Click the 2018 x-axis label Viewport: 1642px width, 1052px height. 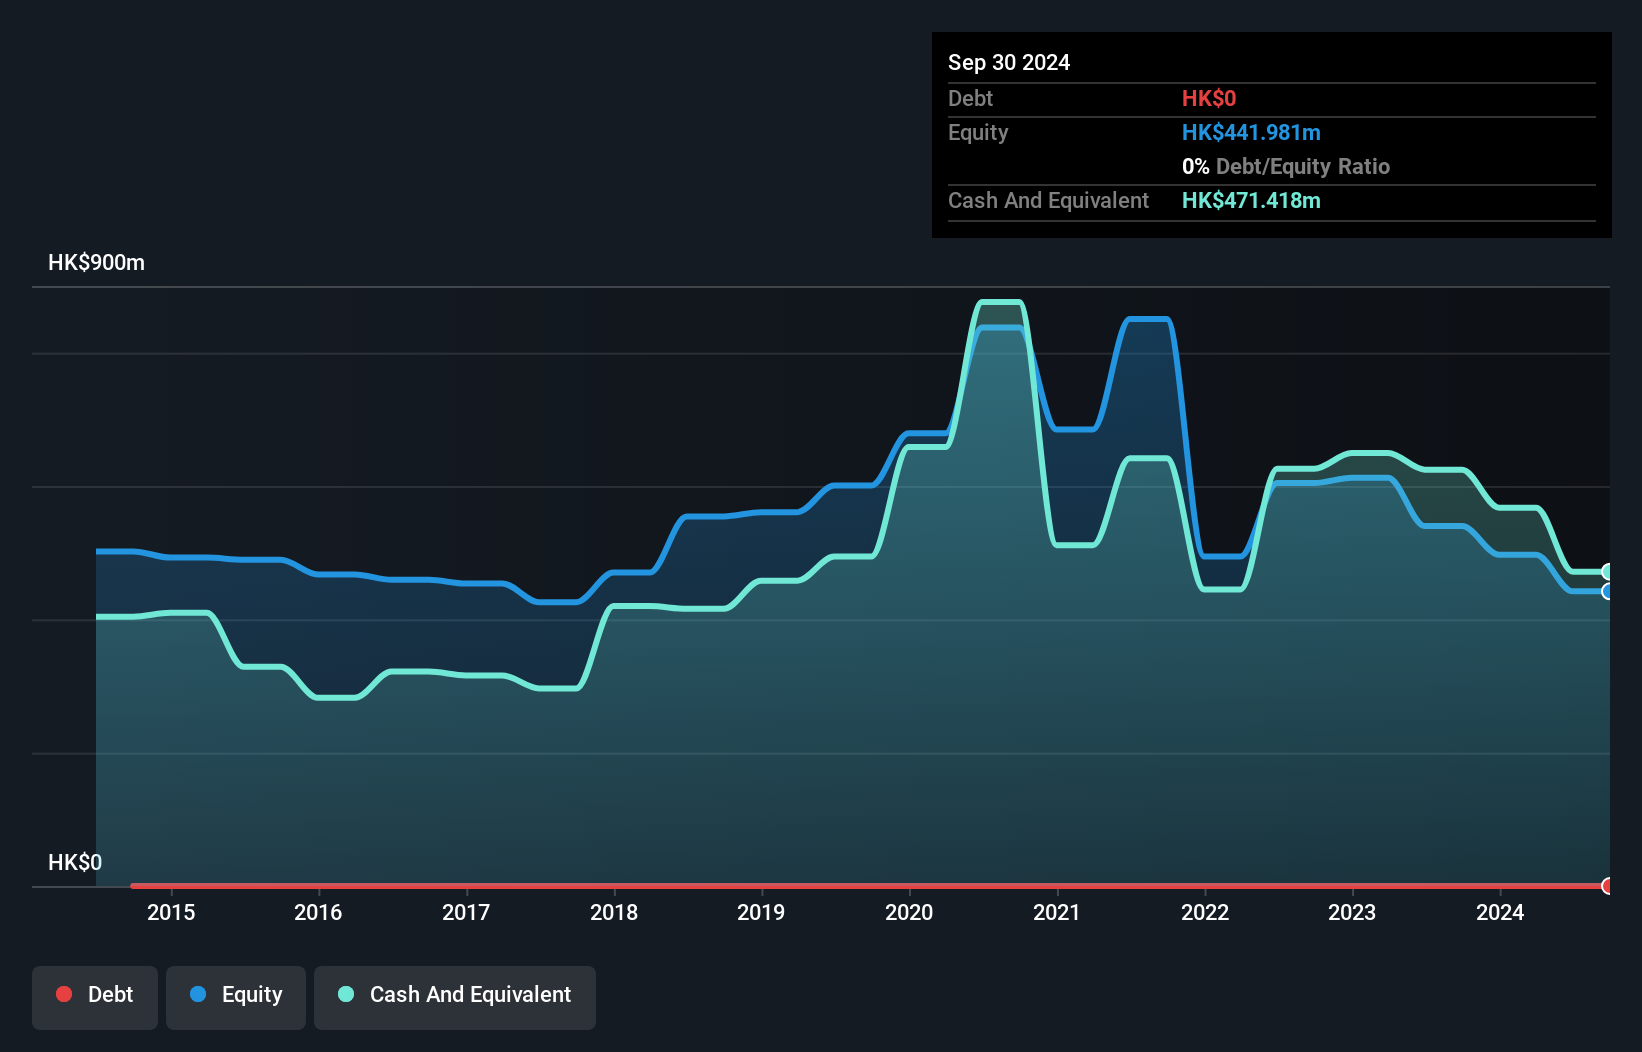(614, 912)
